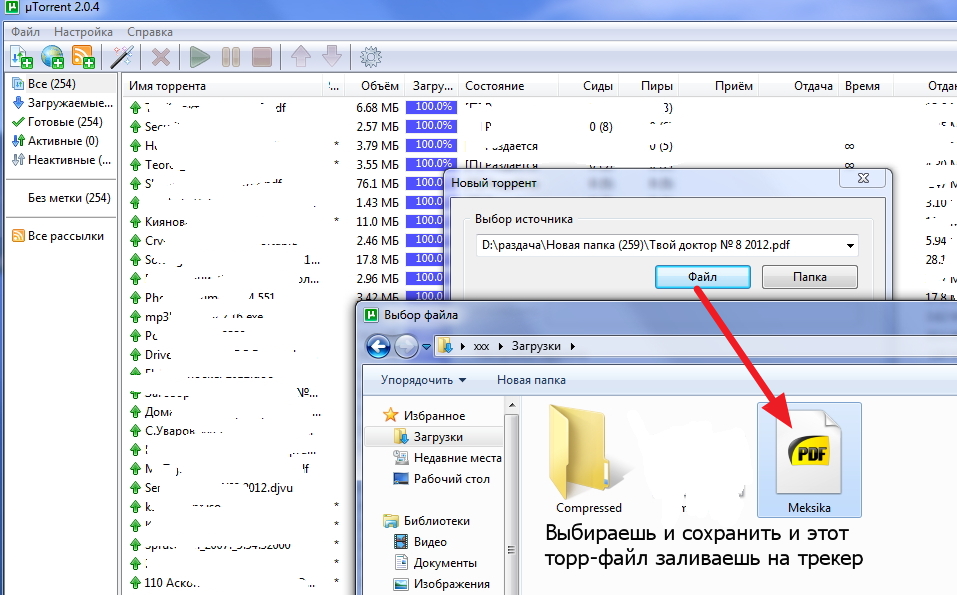Click the 100.0% progress bar of 2.57 МБ torrent
This screenshot has height=595, width=957.
pyautogui.click(x=433, y=126)
